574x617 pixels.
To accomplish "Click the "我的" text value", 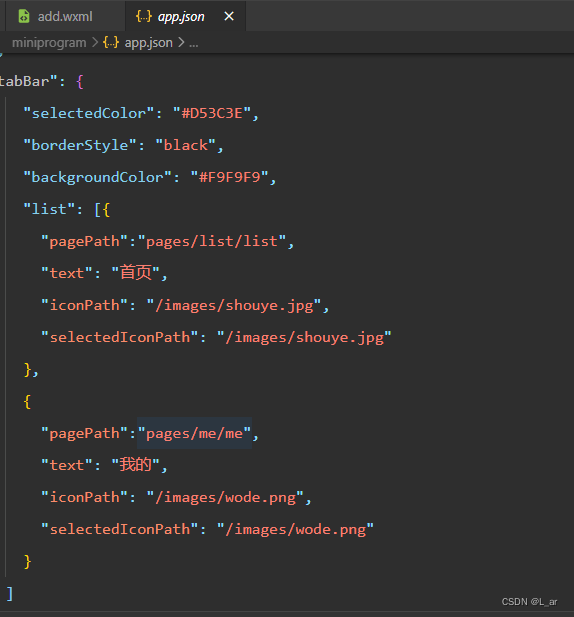I will coord(136,465).
